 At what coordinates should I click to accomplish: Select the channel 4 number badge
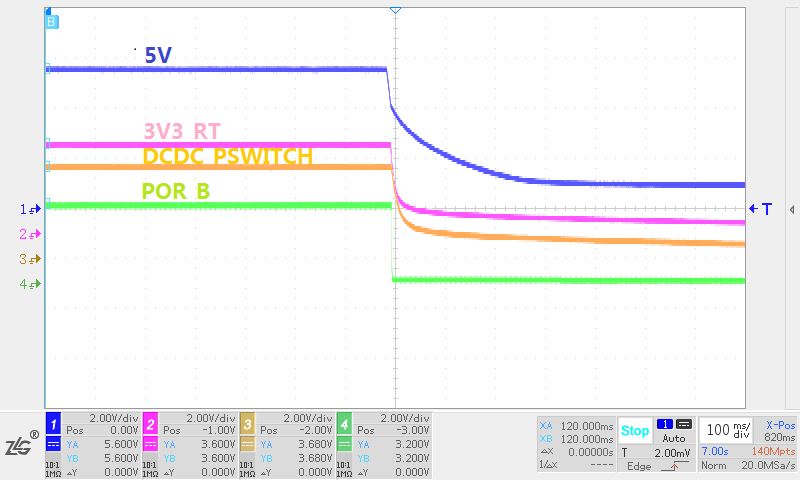344,424
